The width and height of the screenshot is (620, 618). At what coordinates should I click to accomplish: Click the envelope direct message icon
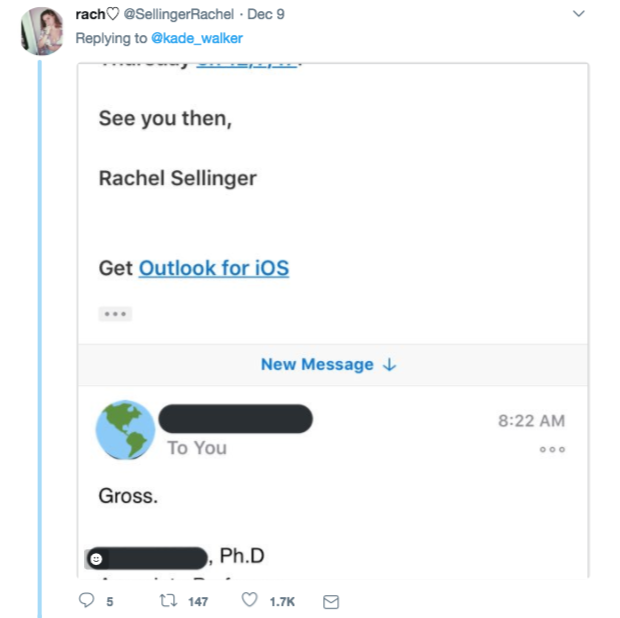331,601
